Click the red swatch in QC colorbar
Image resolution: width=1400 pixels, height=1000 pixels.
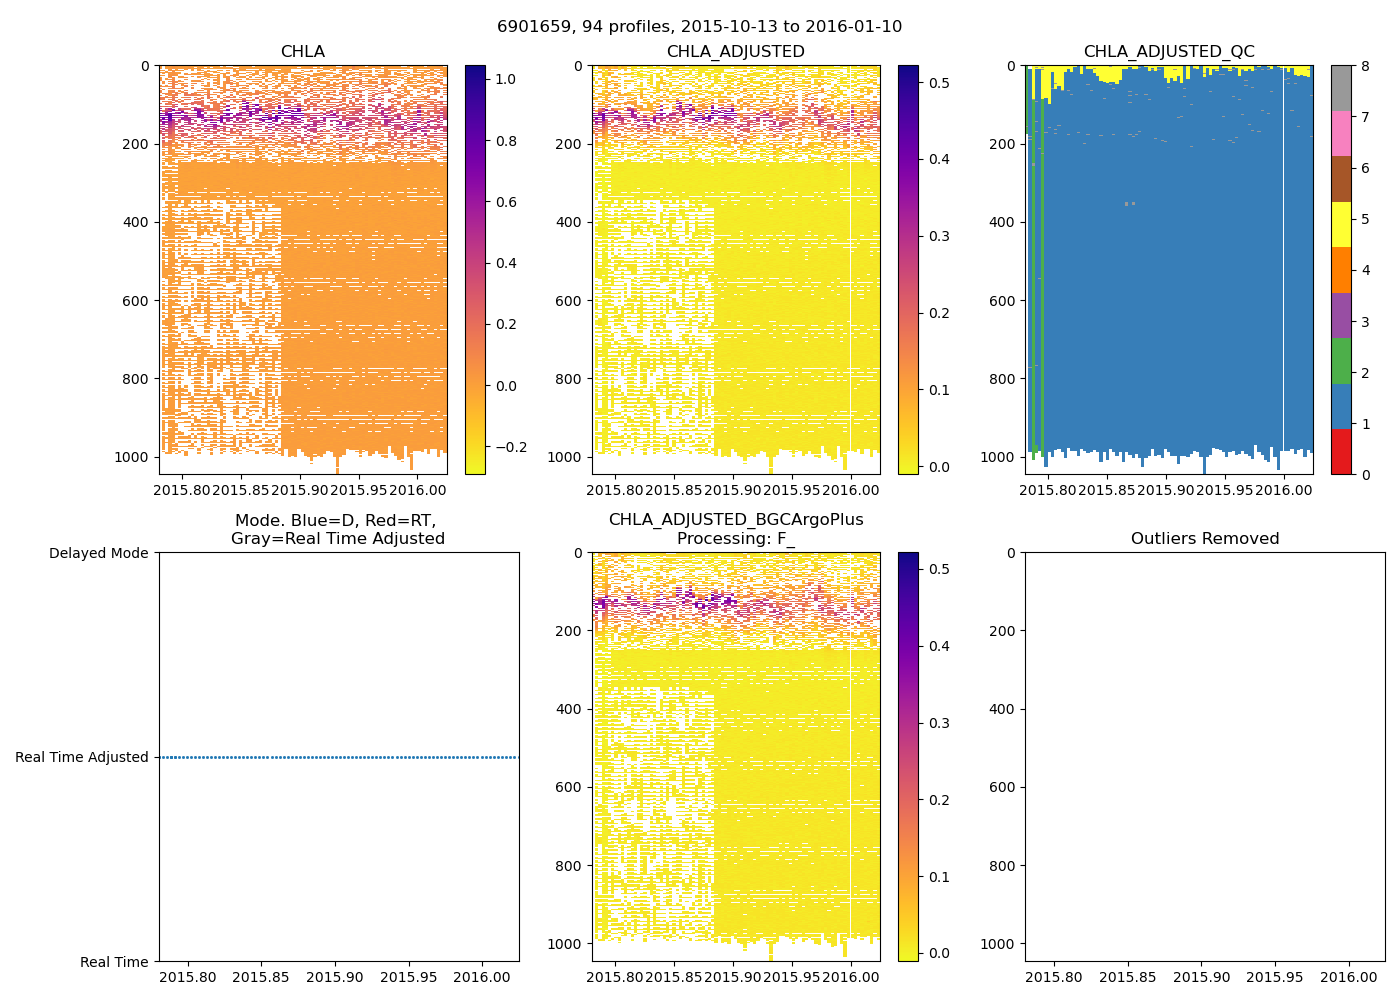tap(1341, 452)
